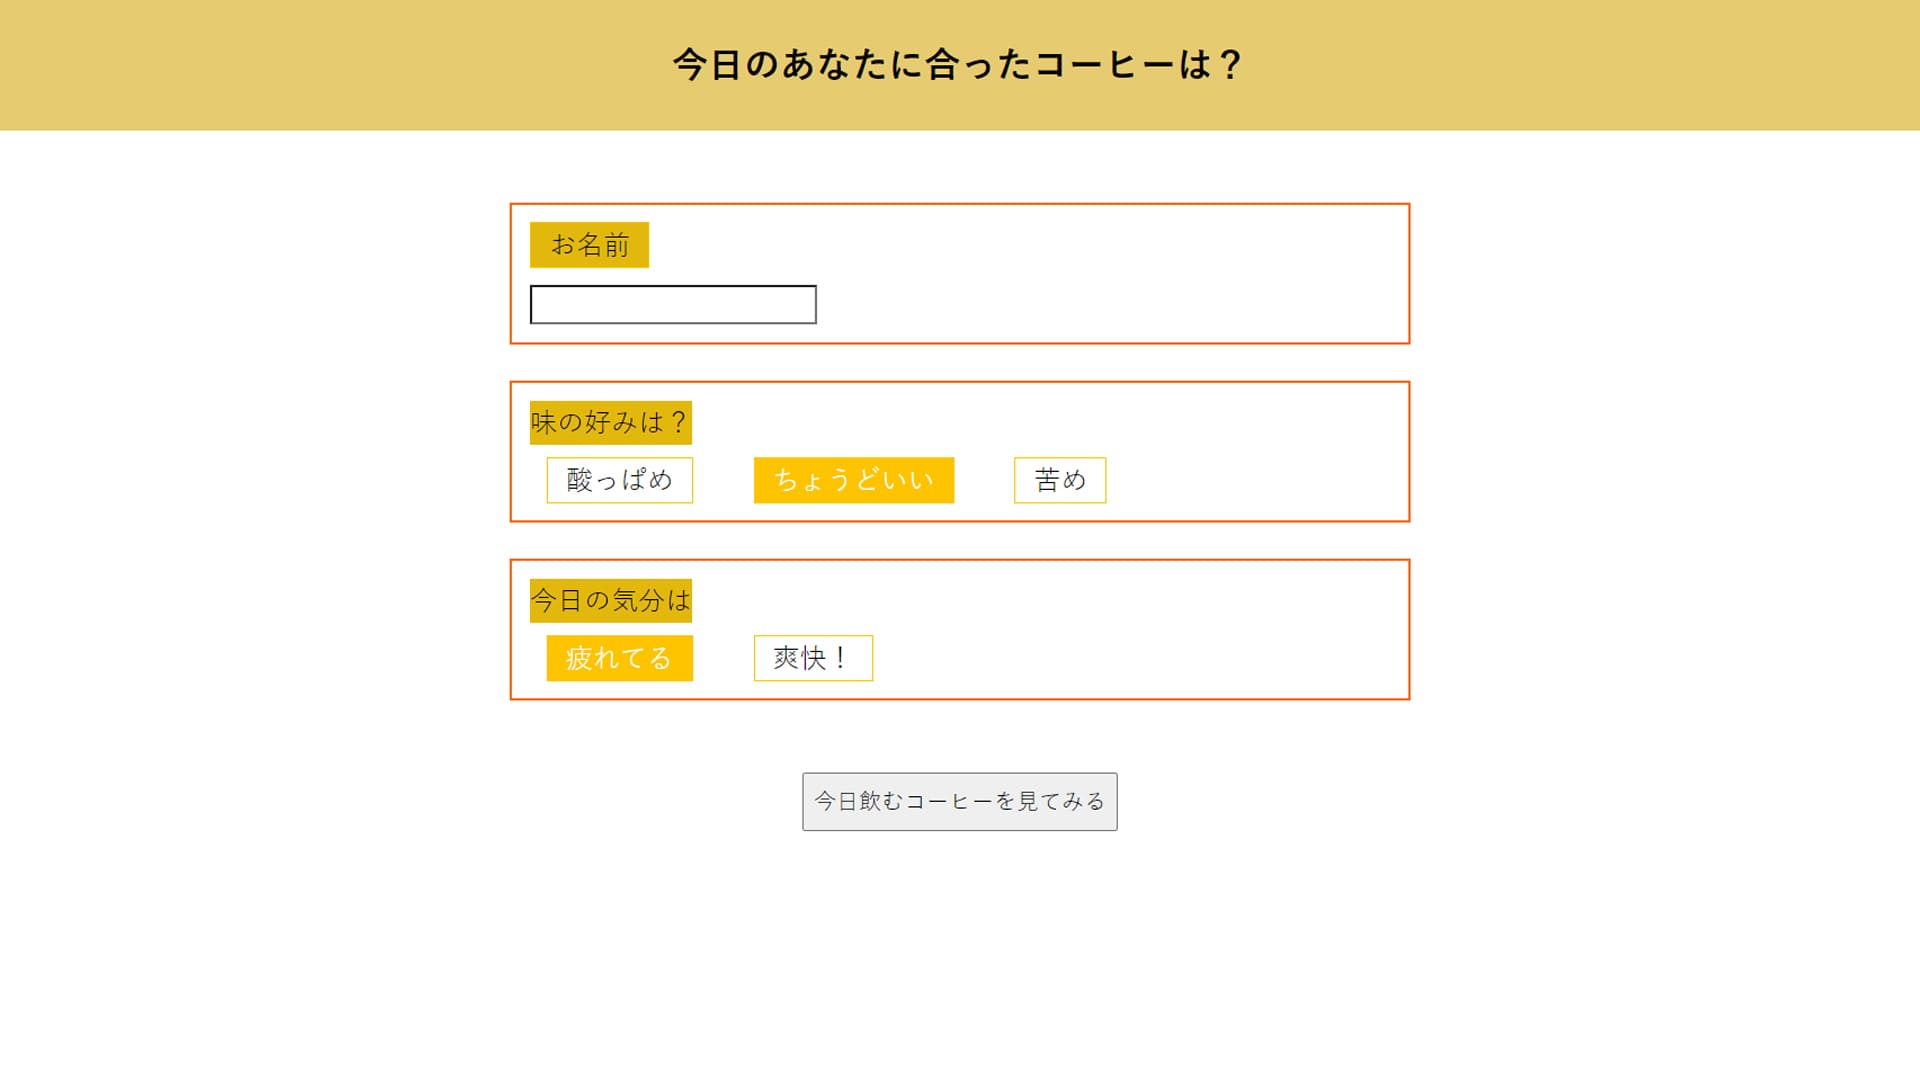The width and height of the screenshot is (1920, 1080).
Task: Choose the 苦め taste option
Action: click(x=1060, y=480)
